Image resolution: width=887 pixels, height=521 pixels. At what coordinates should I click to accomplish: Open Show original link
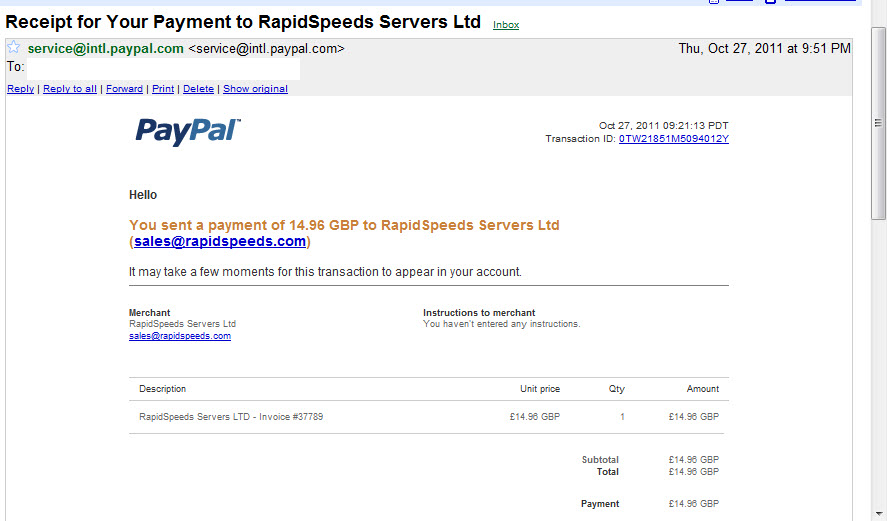click(x=255, y=89)
